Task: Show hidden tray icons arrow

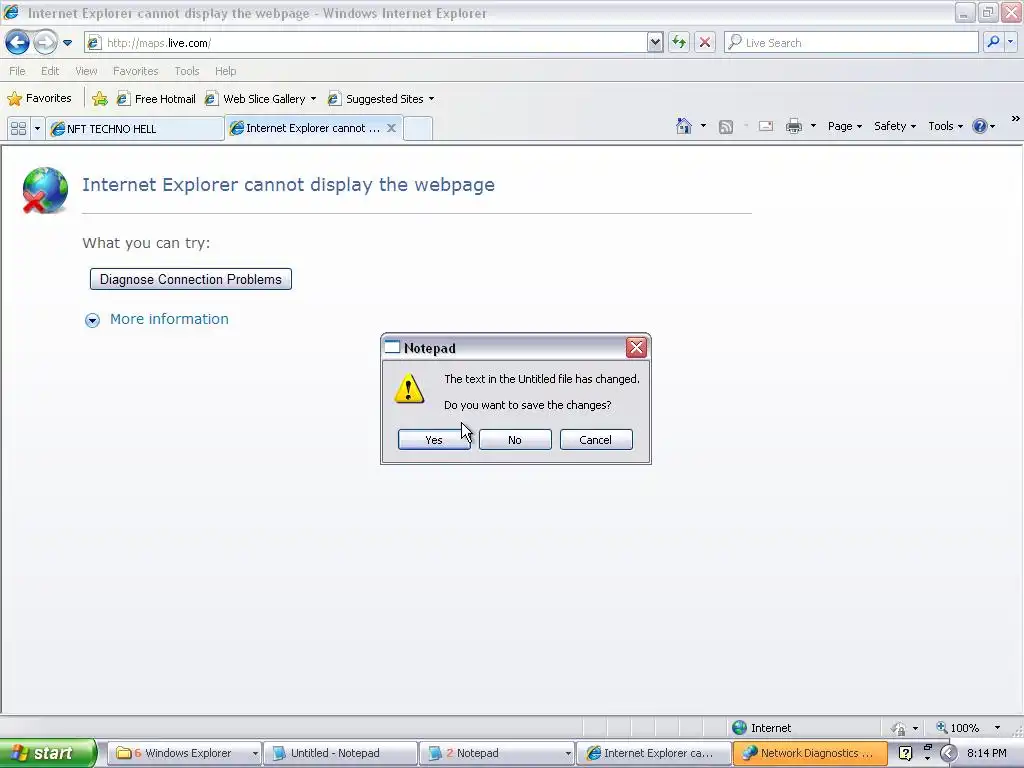Action: pyautogui.click(x=948, y=753)
